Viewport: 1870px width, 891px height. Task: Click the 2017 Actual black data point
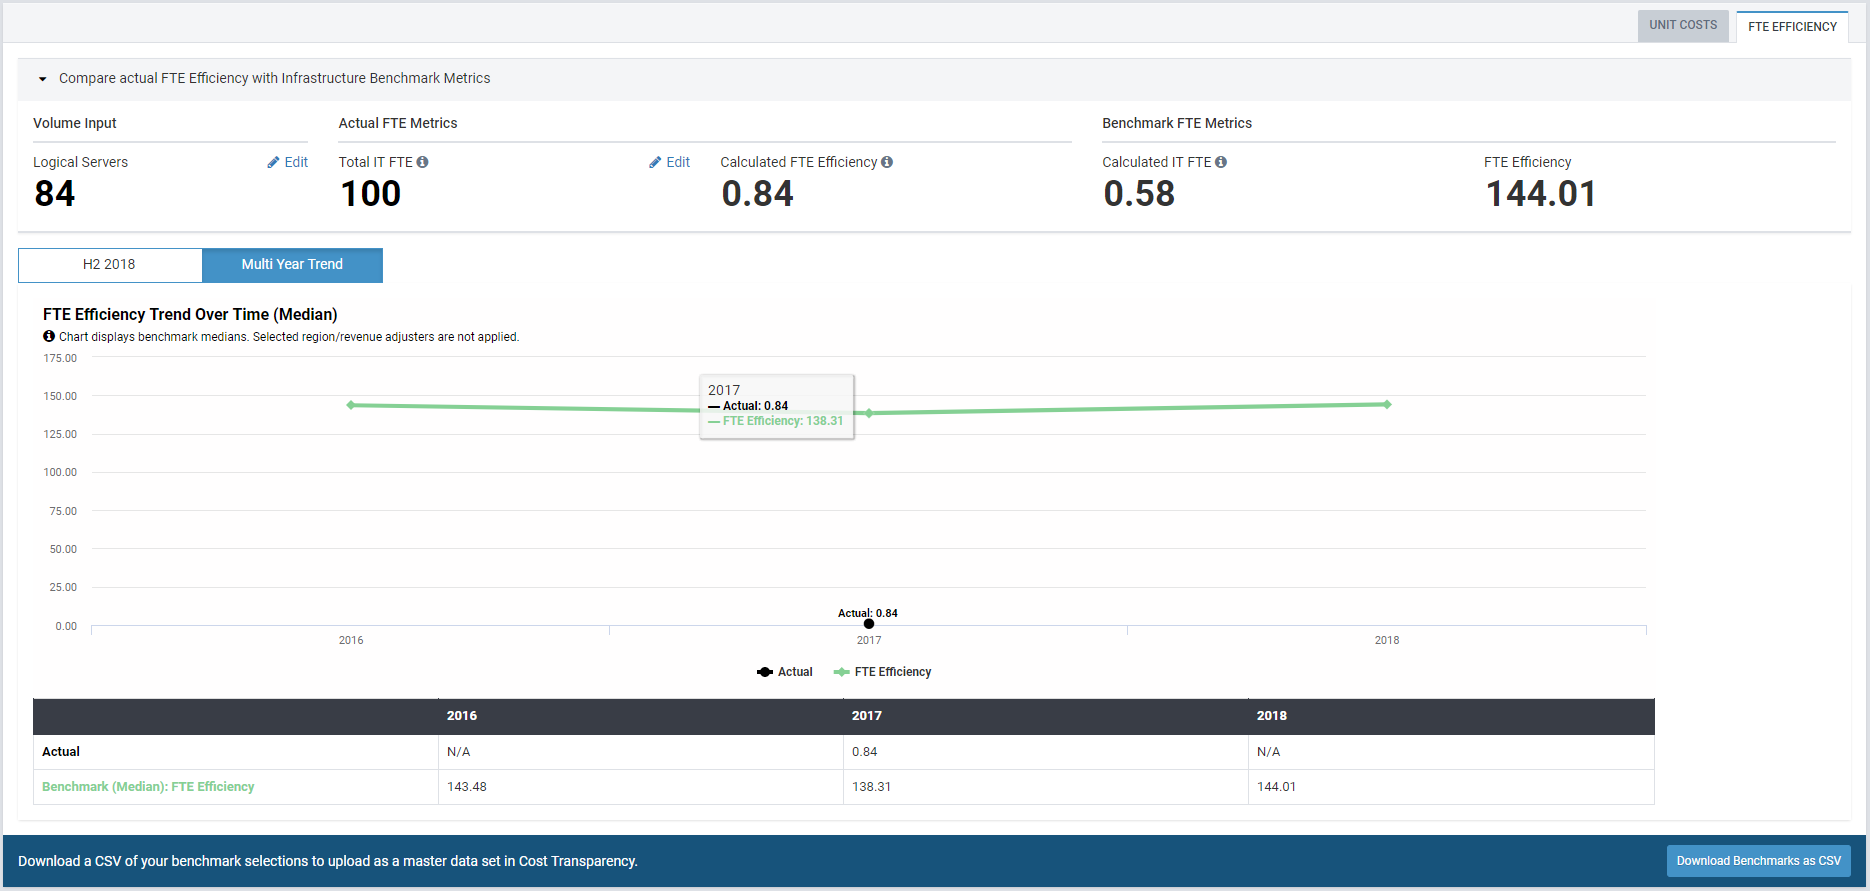click(869, 624)
